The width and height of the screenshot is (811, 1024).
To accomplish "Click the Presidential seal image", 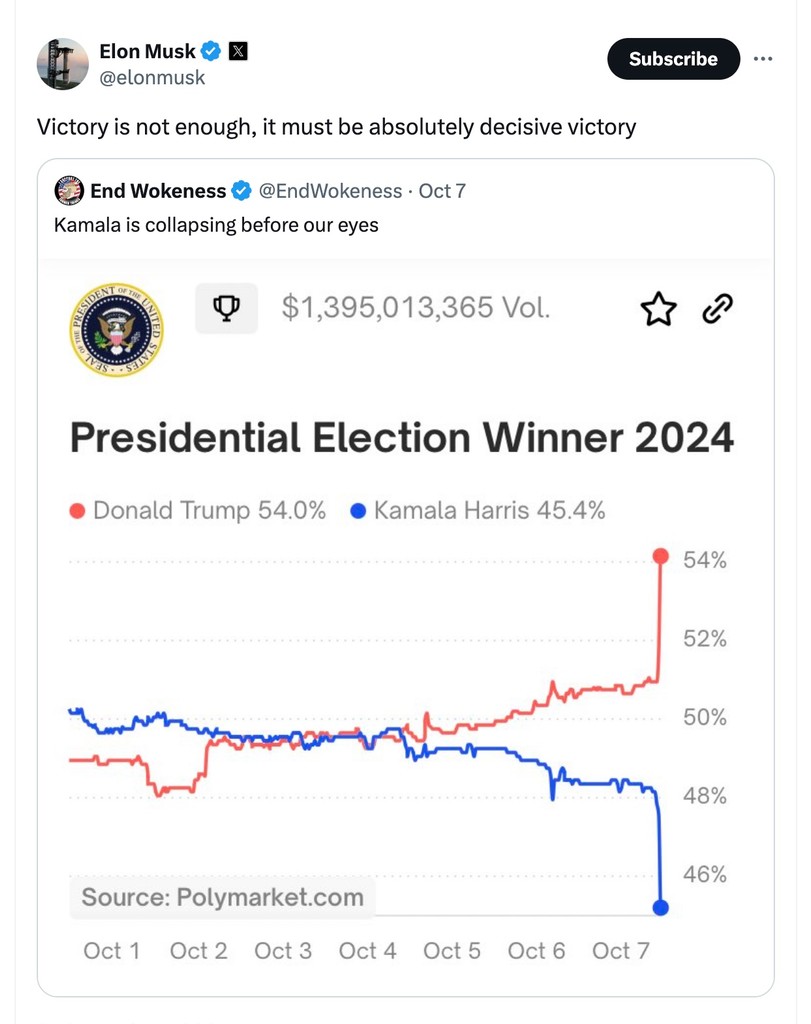I will (x=116, y=330).
